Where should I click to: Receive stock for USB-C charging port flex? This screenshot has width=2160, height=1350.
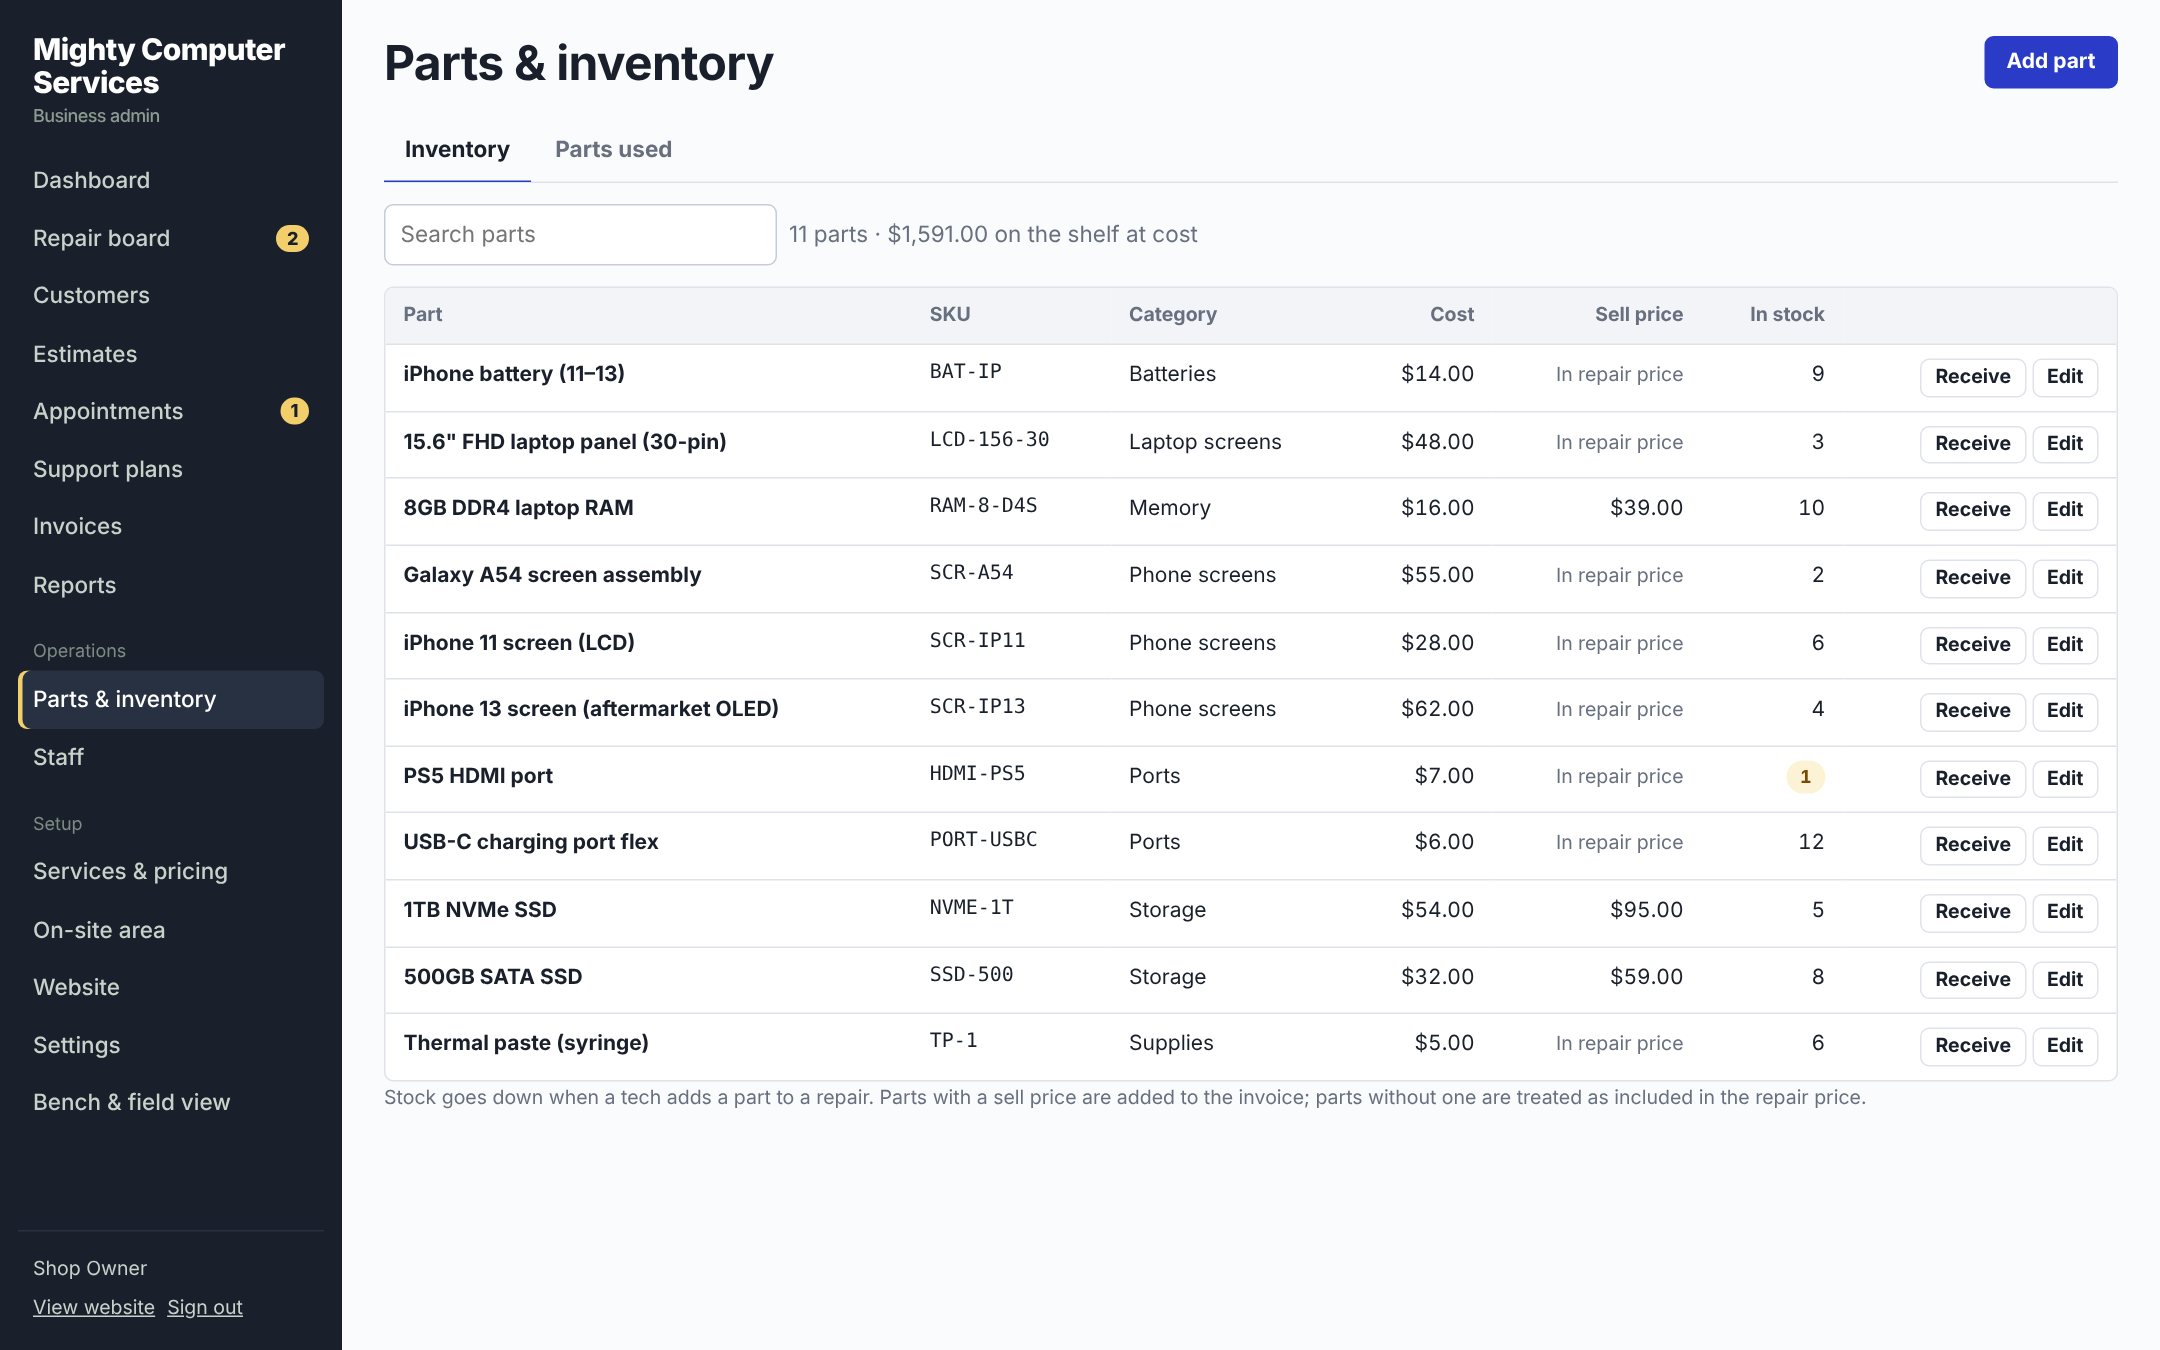tap(1972, 845)
